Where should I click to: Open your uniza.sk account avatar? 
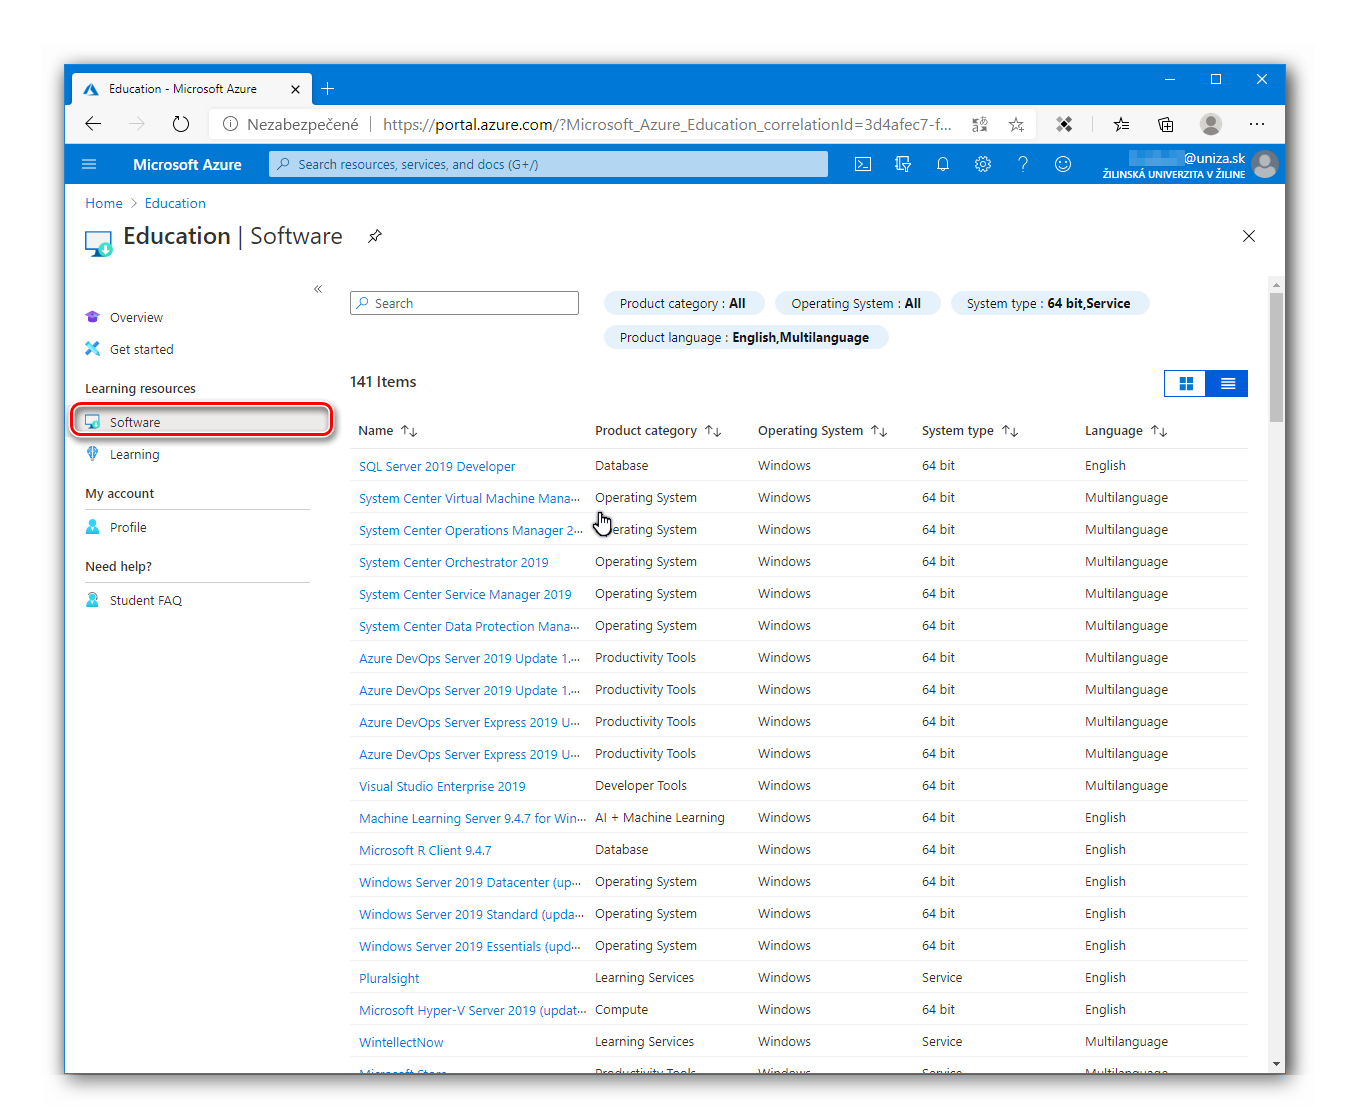point(1265,164)
